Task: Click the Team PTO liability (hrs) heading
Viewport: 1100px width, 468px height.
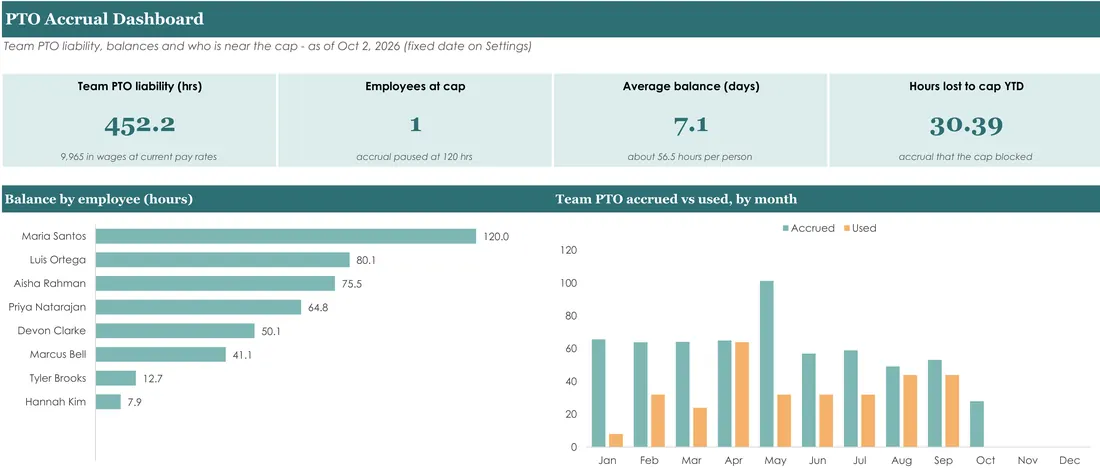Action: point(140,87)
